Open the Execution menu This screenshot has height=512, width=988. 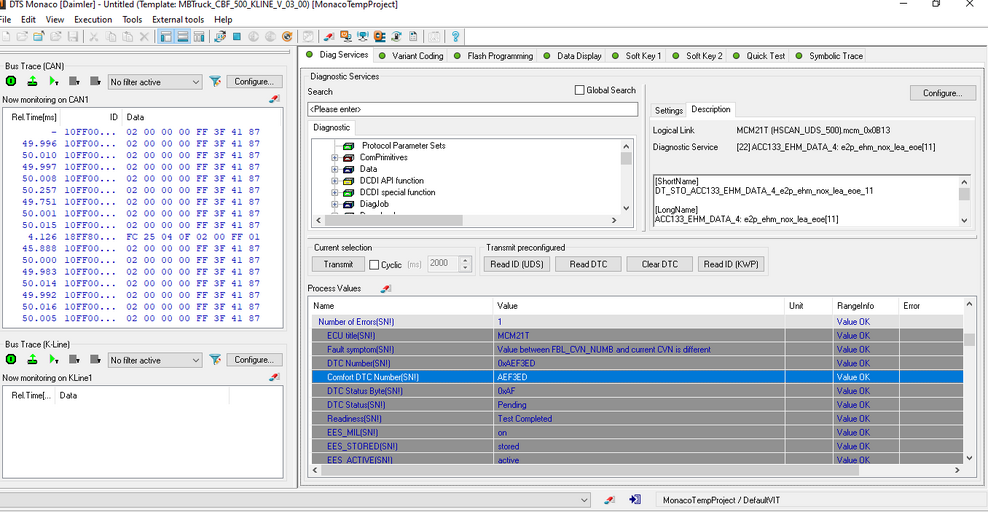point(93,20)
